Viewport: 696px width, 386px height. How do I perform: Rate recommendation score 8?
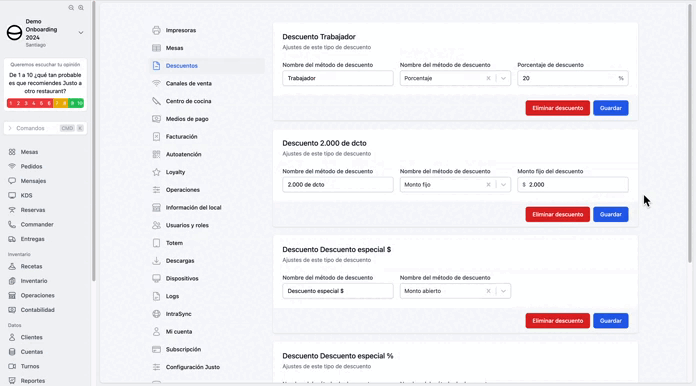(x=64, y=103)
